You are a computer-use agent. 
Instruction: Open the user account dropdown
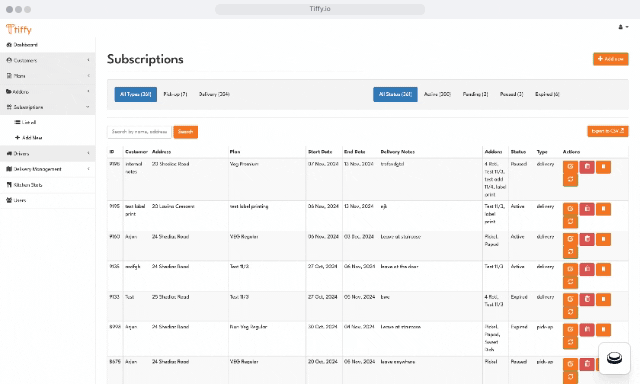[x=623, y=27]
